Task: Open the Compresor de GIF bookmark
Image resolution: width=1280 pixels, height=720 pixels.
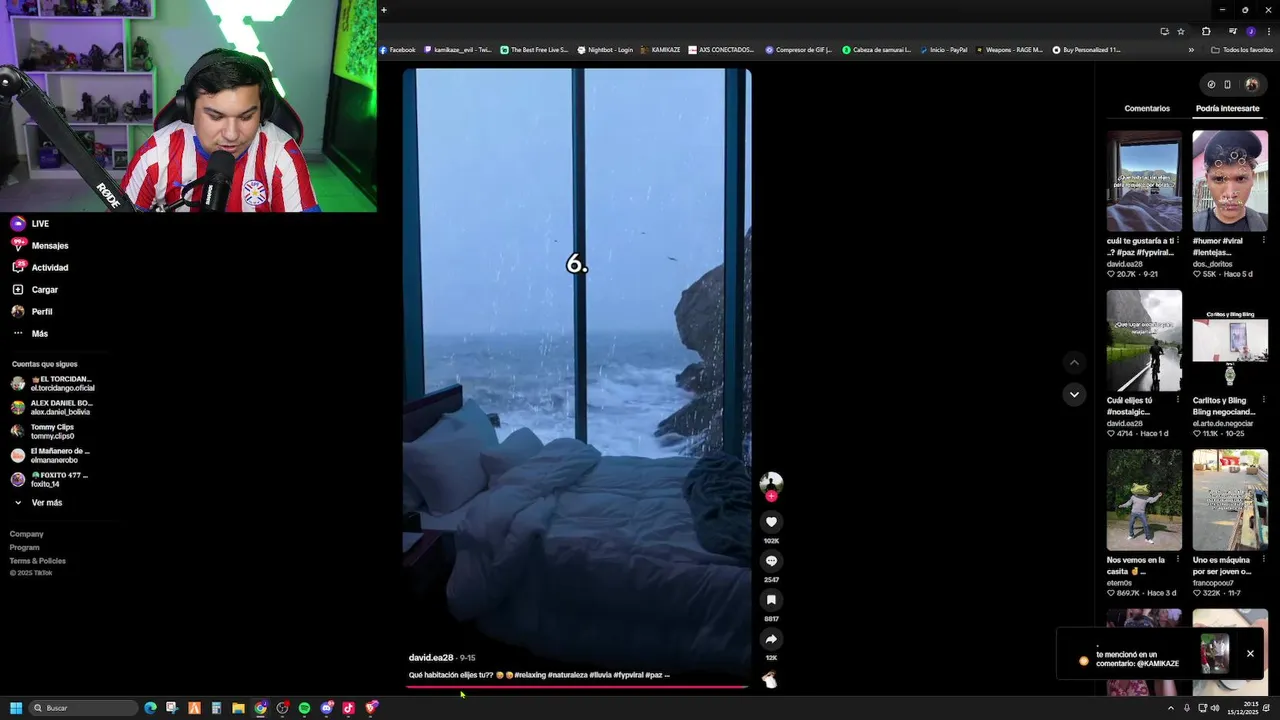Action: pos(799,49)
